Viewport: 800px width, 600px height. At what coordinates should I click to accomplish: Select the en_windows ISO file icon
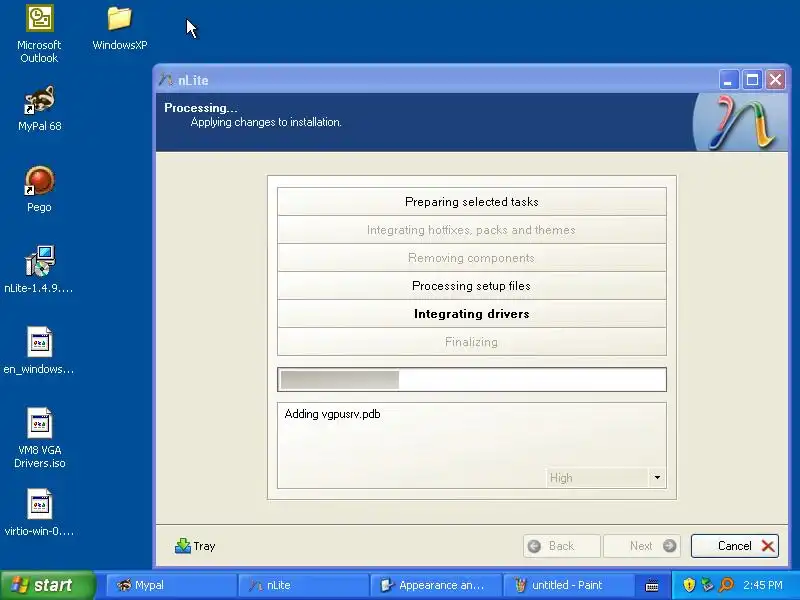pos(39,351)
